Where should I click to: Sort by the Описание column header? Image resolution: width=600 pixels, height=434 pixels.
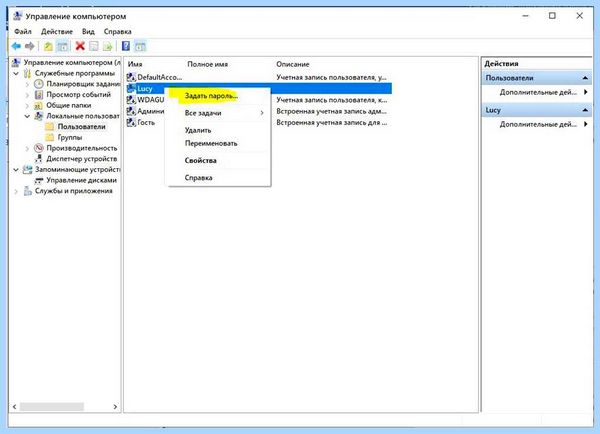(x=293, y=64)
